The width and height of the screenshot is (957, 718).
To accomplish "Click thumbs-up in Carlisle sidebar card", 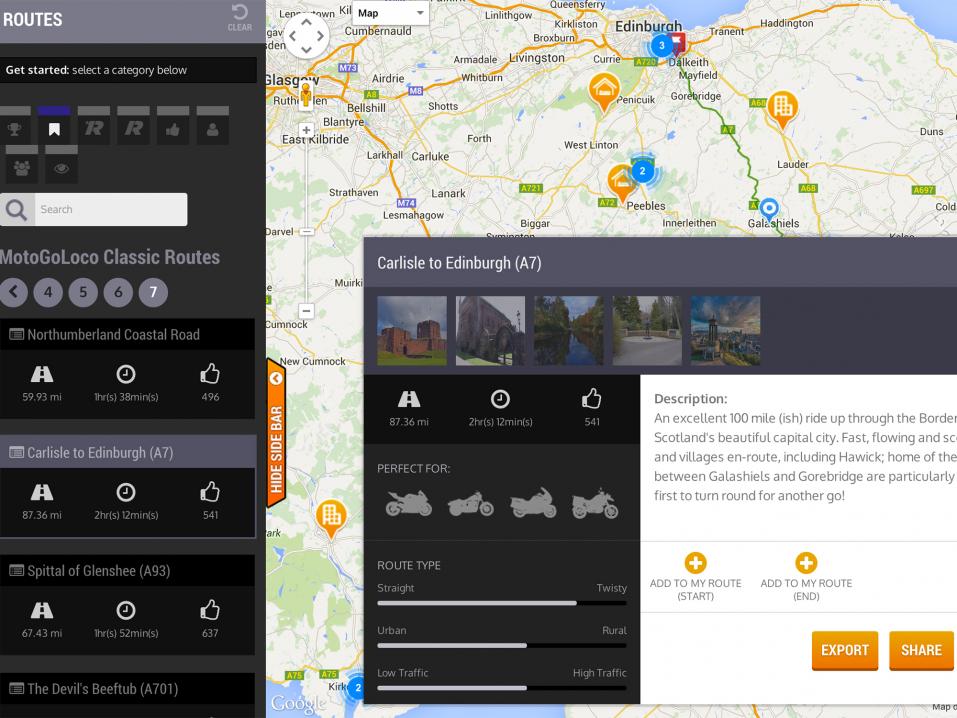I will (x=210, y=491).
